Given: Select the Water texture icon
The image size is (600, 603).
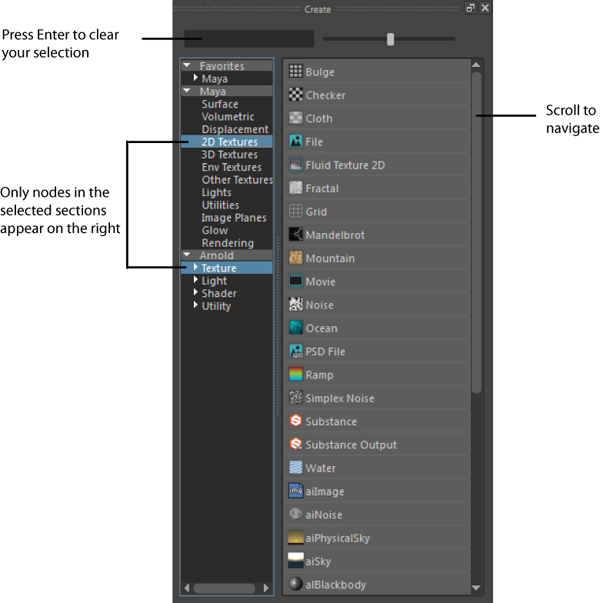Looking at the screenshot, I should [296, 468].
